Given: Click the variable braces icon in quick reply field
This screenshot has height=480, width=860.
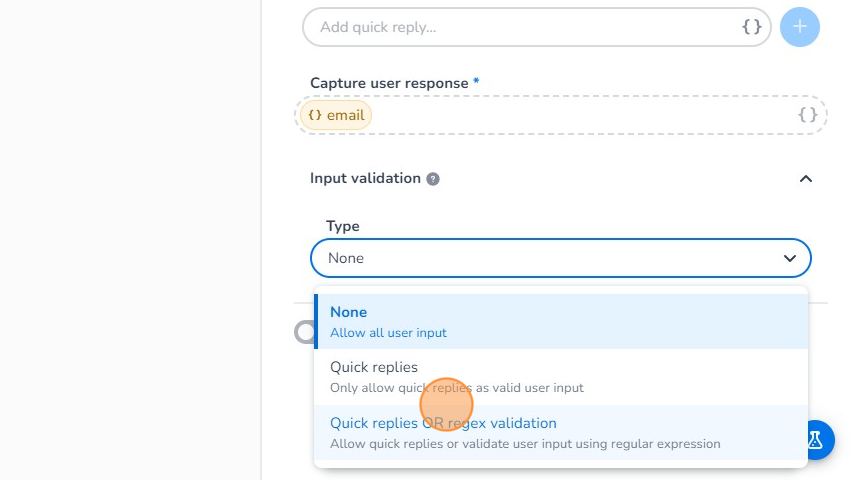Looking at the screenshot, I should [x=752, y=27].
